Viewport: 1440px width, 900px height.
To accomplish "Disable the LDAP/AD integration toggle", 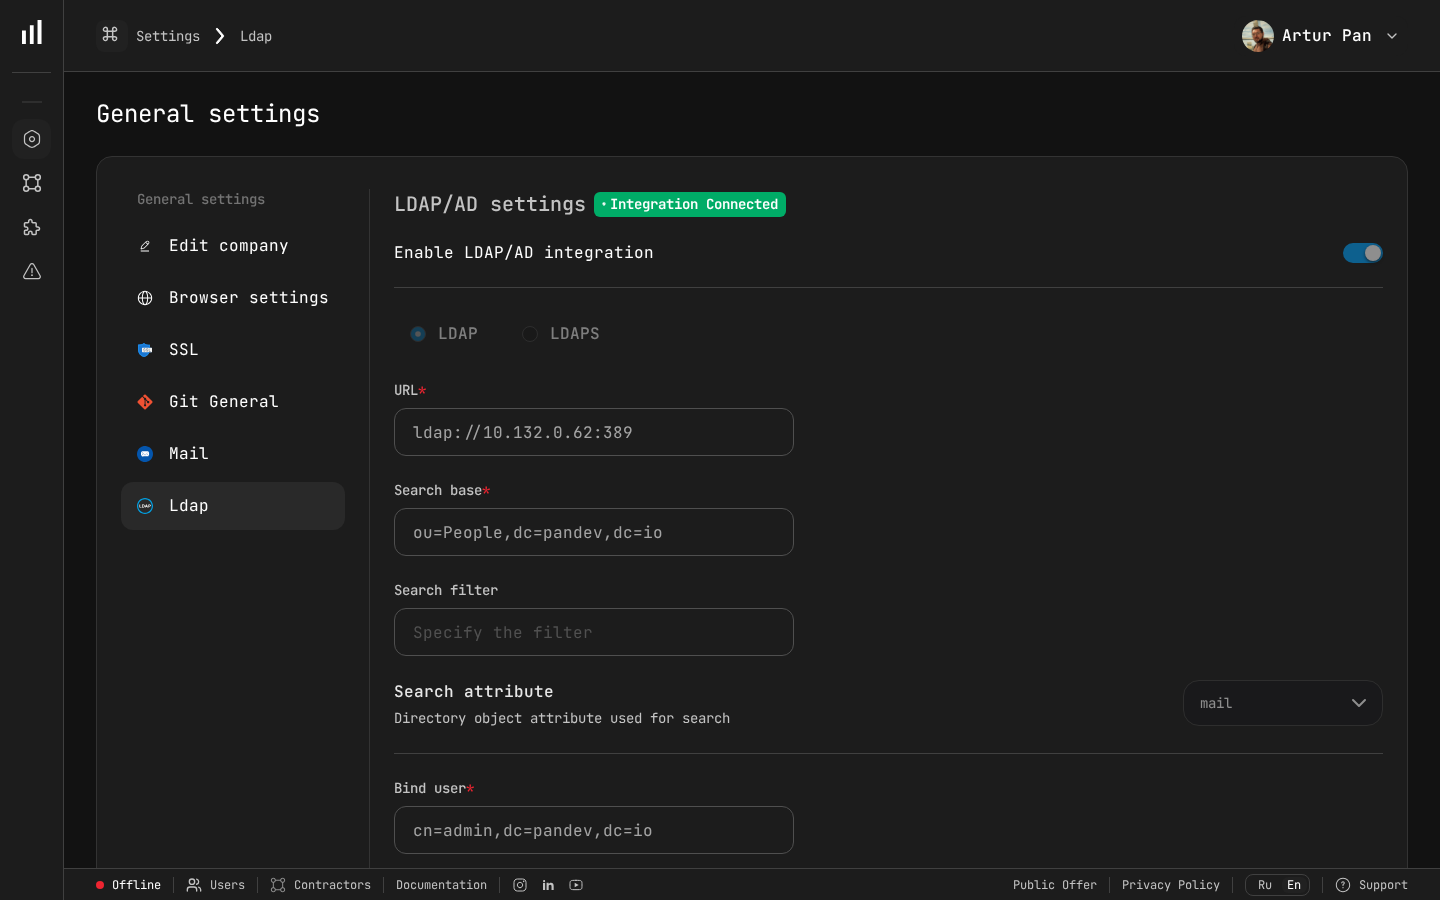I will (1362, 253).
